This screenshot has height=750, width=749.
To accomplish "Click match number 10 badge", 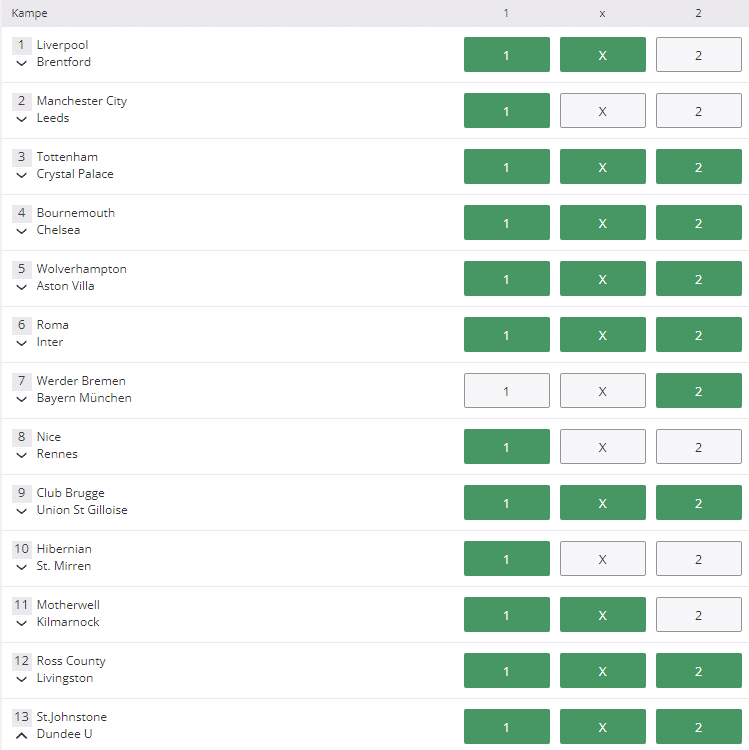I will tap(22, 549).
